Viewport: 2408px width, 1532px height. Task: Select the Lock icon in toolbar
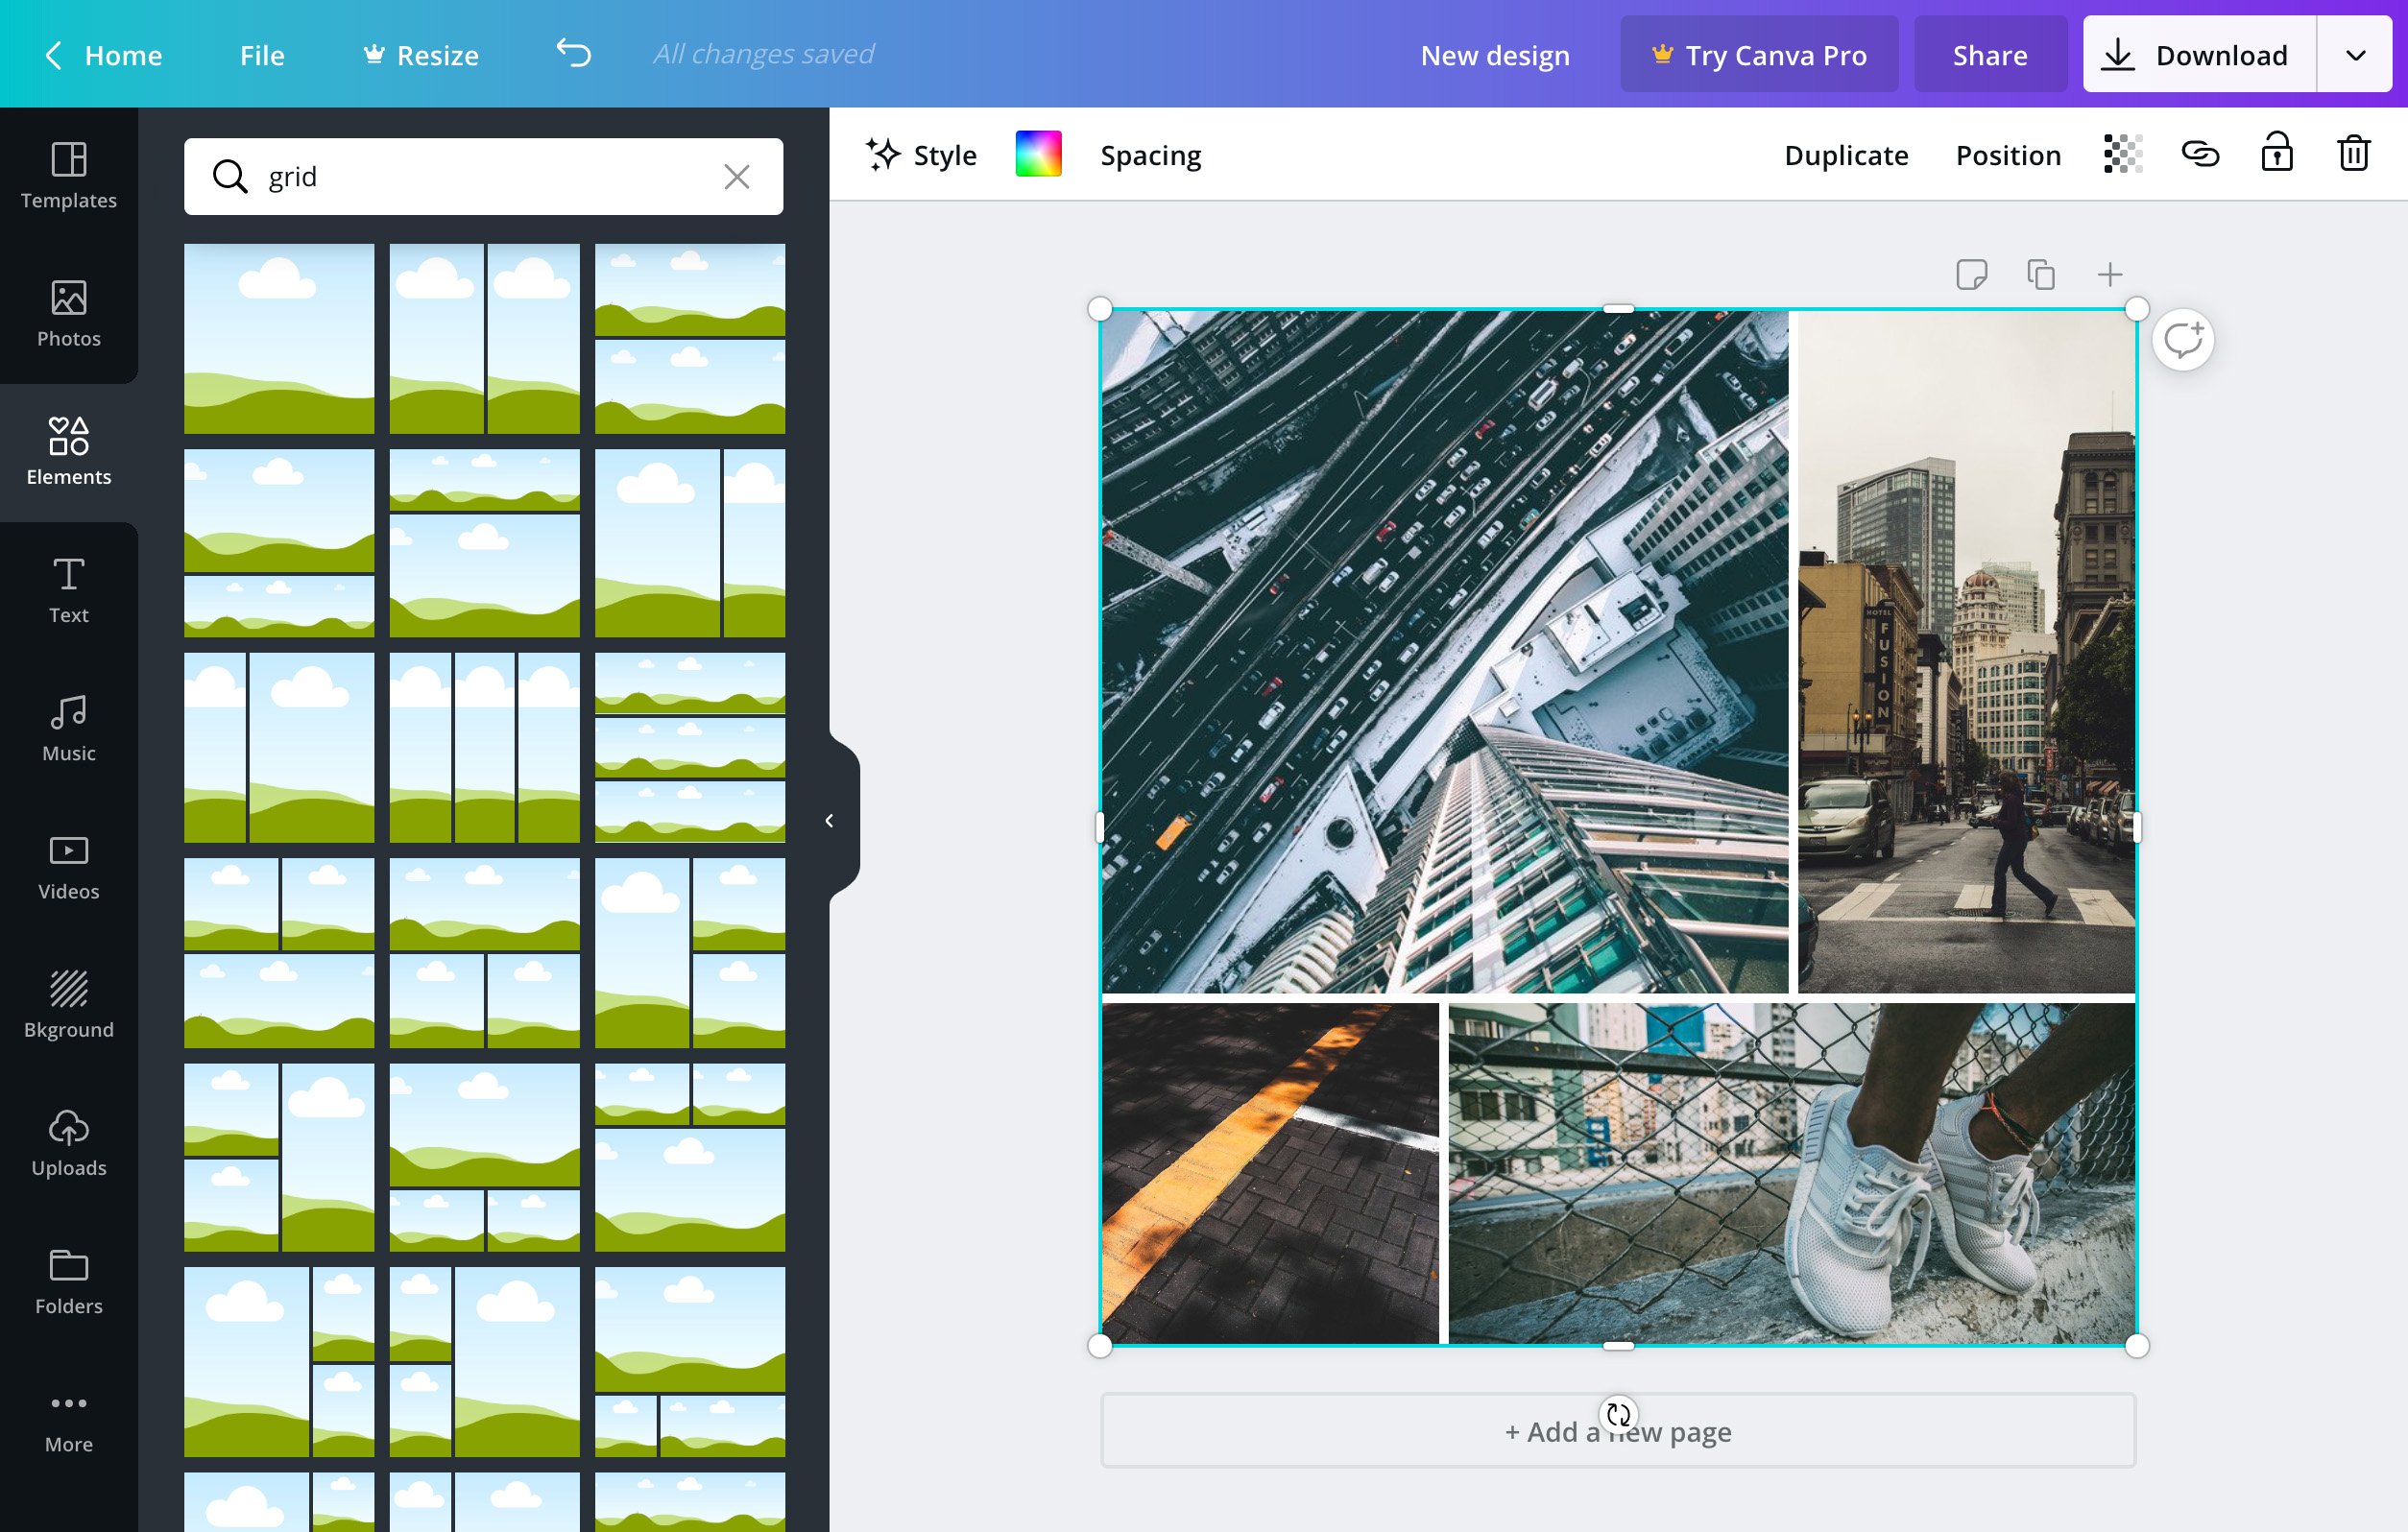pos(2276,155)
